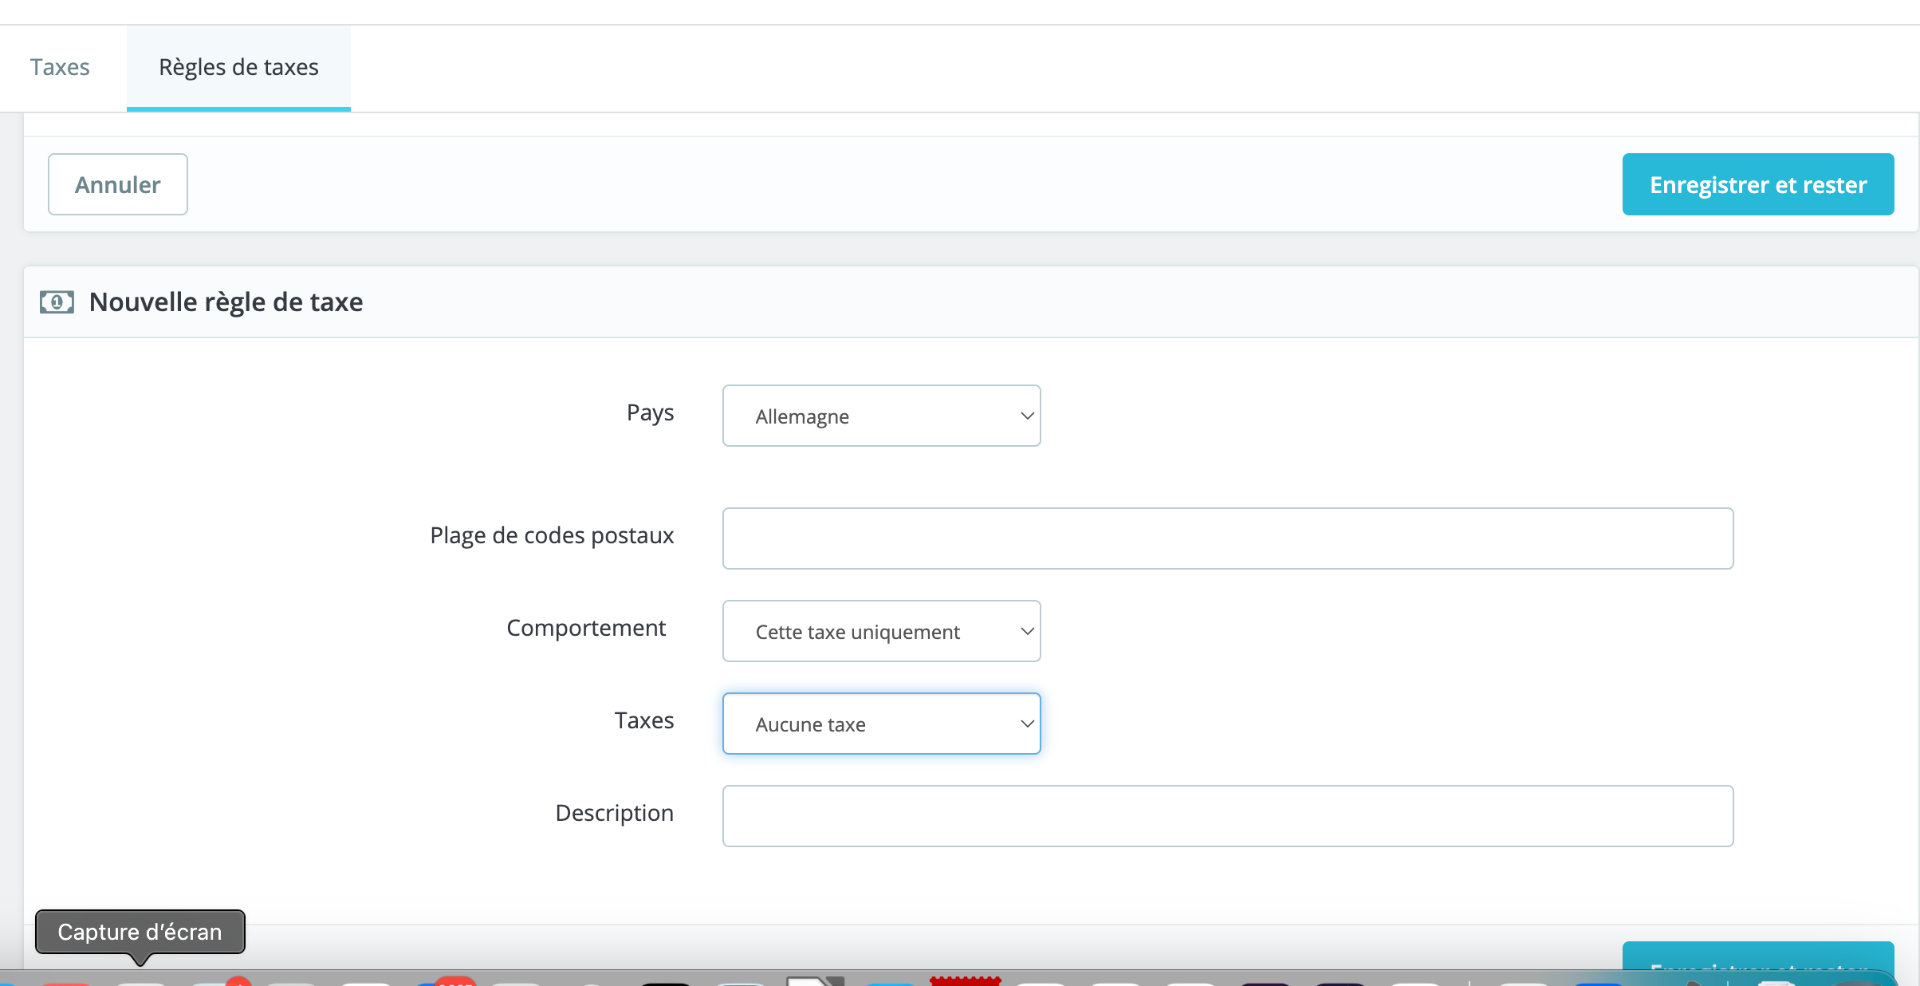Switch to the Taxes tab
This screenshot has height=986, width=1920.
click(x=60, y=67)
